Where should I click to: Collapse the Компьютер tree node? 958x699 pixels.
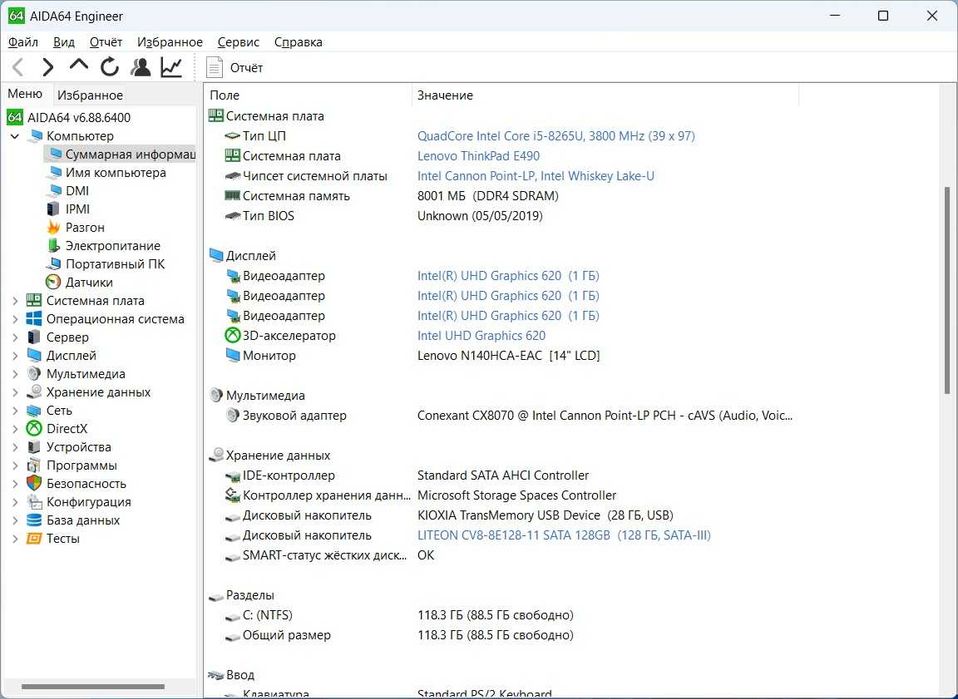pos(15,136)
